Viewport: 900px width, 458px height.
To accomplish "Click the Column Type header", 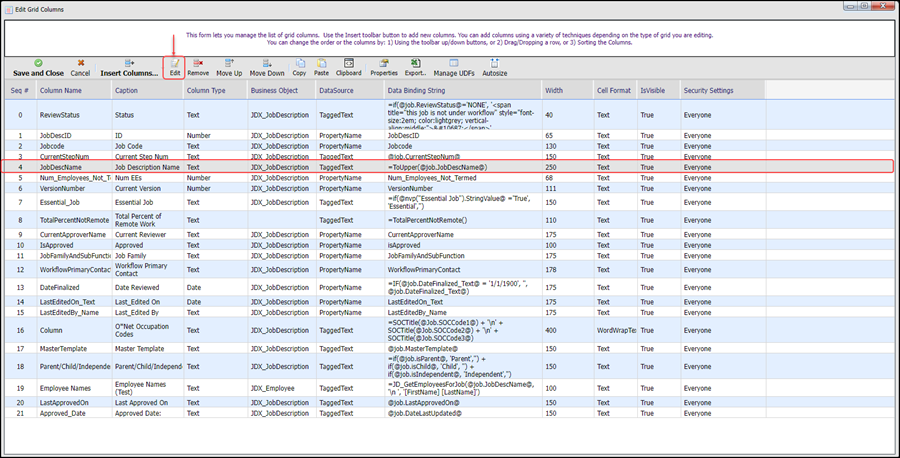I will pos(216,90).
